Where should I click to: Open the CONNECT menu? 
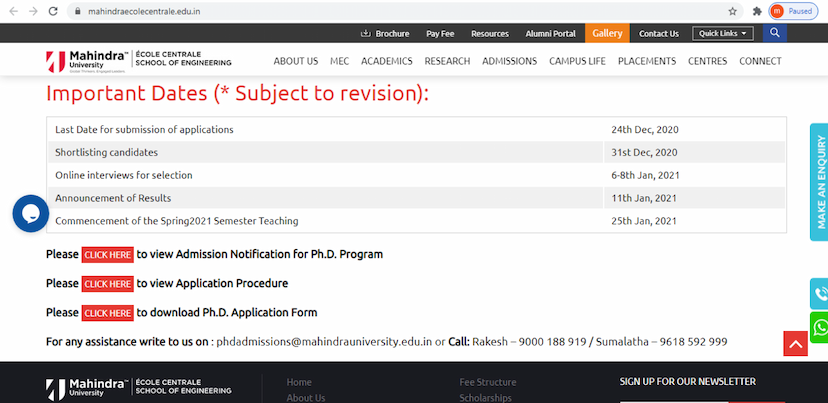(x=760, y=61)
